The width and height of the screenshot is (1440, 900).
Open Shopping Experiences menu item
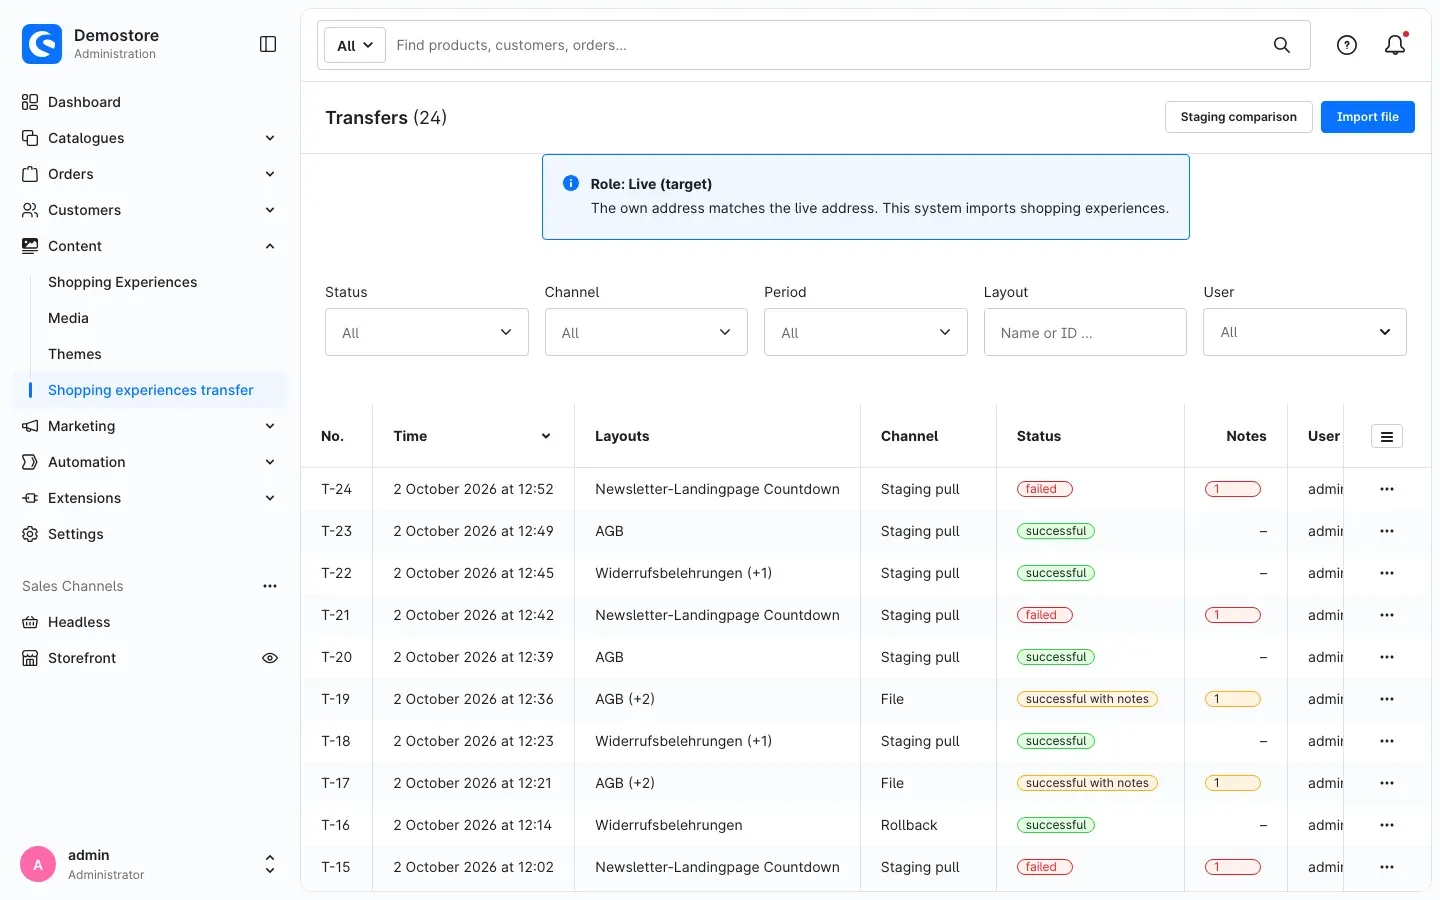pos(122,282)
